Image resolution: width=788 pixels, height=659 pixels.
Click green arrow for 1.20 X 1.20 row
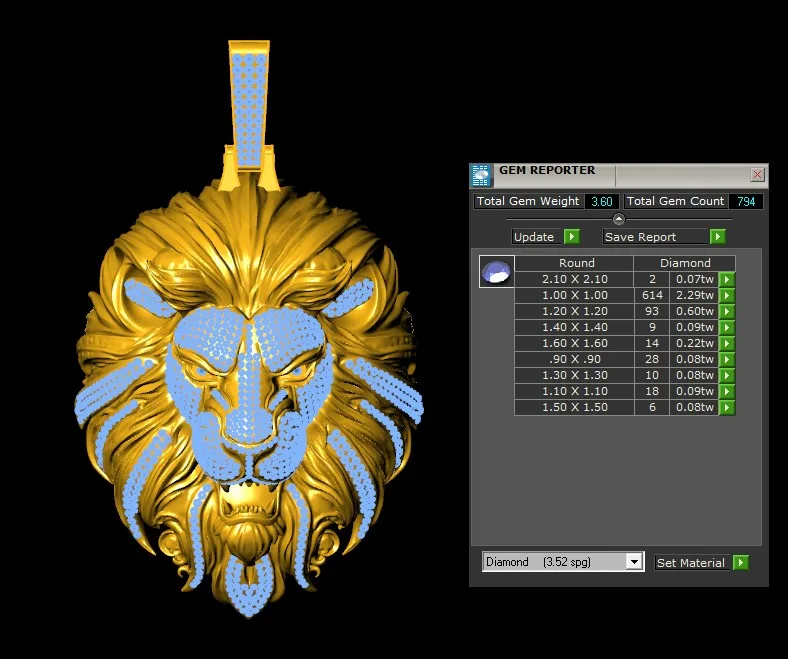point(727,312)
